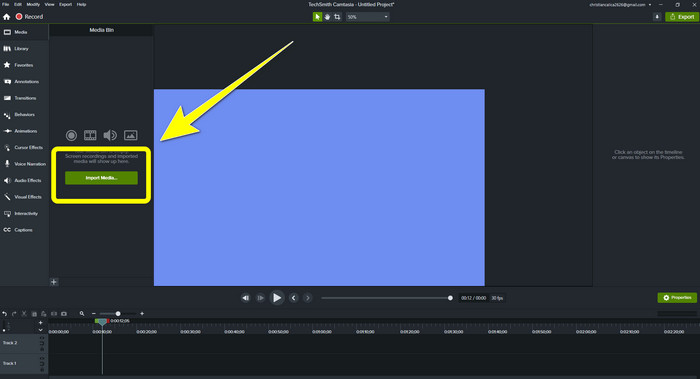Activate the canvas Crop tool
This screenshot has width=700, height=379.
337,17
